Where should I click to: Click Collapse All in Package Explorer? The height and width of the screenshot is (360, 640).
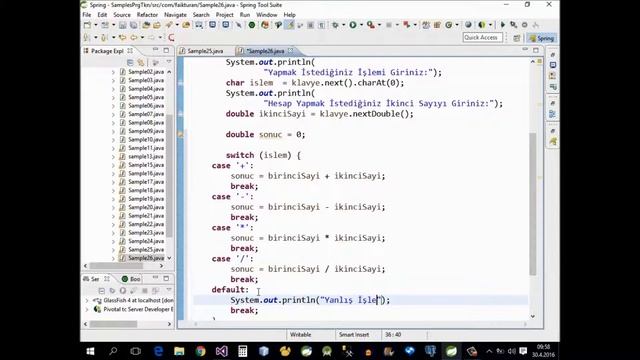click(x=130, y=62)
